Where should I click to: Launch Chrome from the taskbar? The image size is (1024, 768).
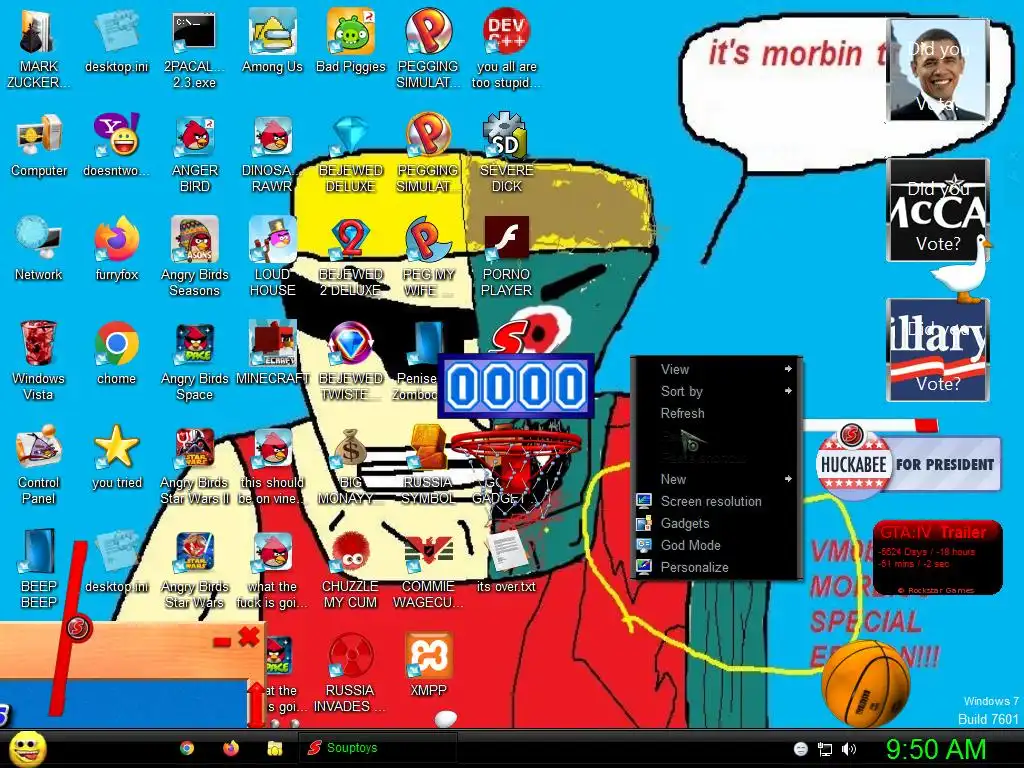[x=187, y=748]
